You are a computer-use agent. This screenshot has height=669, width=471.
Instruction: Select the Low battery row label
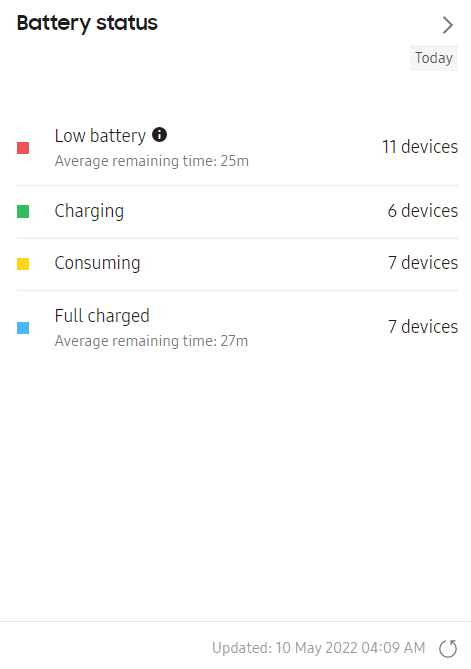(x=100, y=136)
